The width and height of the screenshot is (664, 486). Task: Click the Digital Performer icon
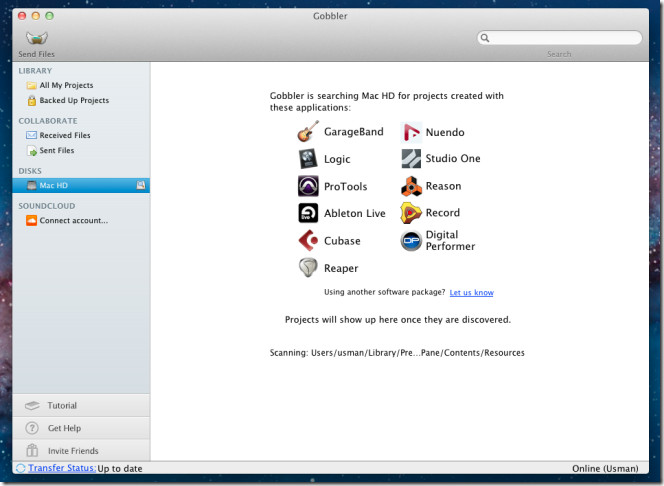point(411,241)
